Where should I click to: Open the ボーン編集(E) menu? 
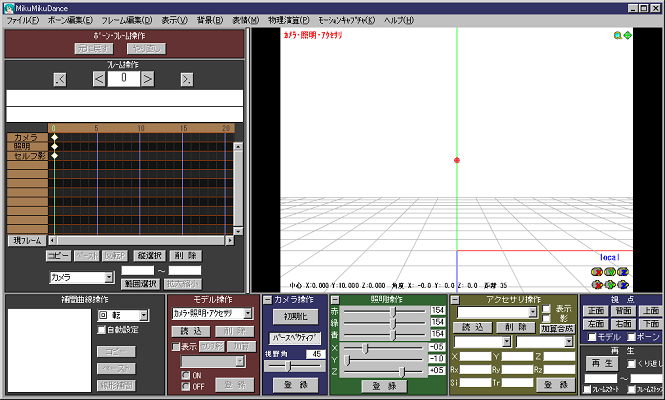pyautogui.click(x=70, y=20)
